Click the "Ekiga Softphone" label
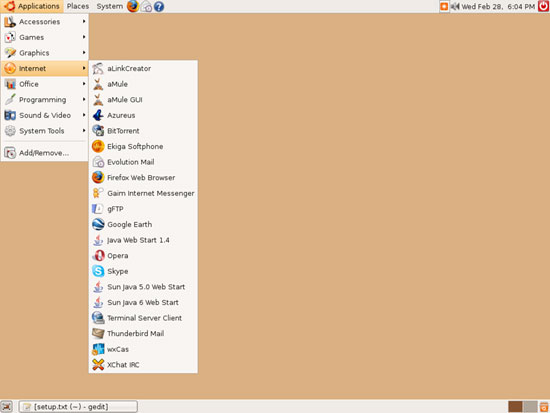 point(135,147)
